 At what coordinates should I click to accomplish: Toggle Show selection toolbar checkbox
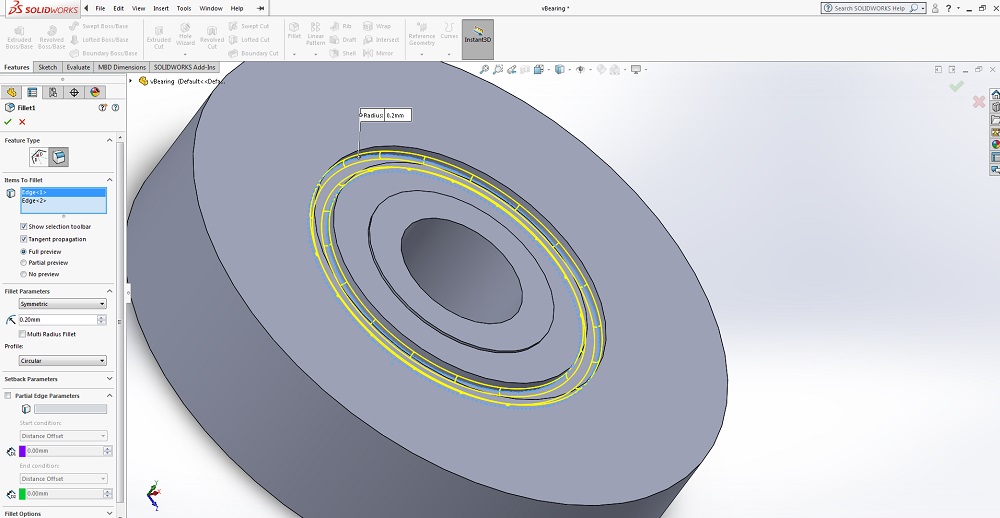pyautogui.click(x=24, y=226)
